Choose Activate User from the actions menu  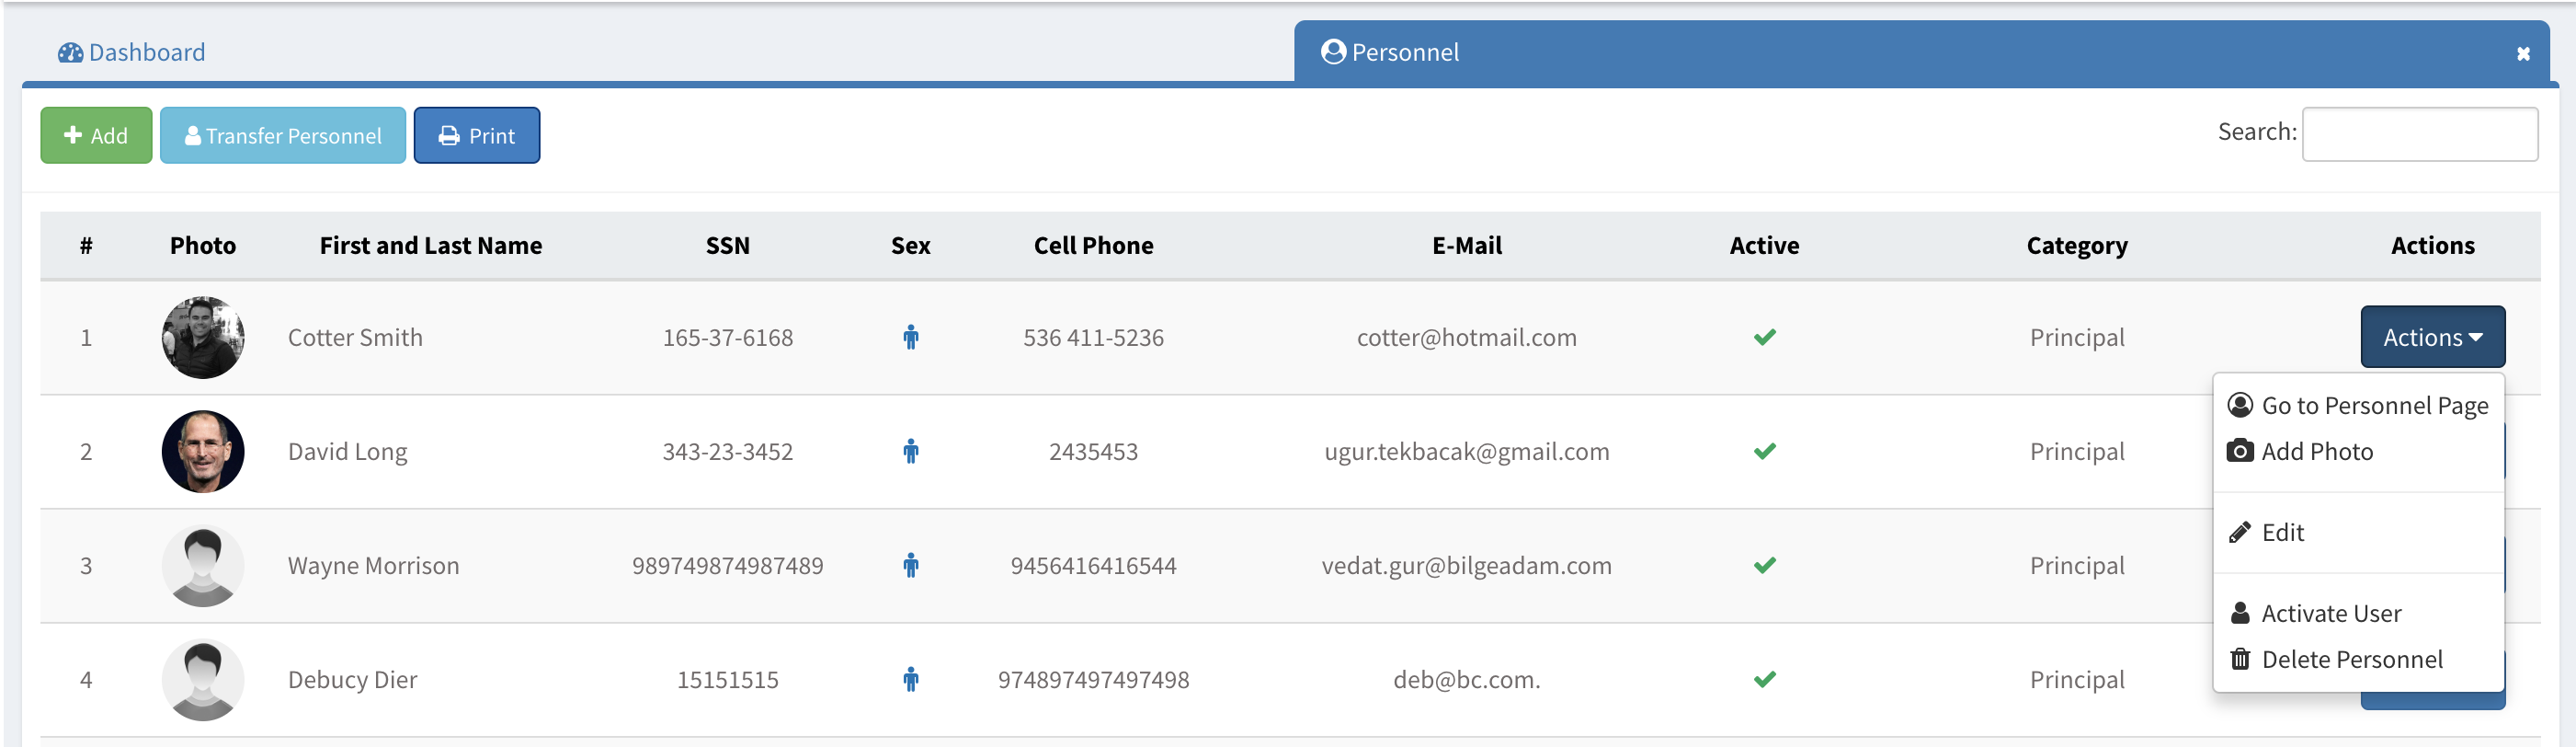tap(2330, 614)
